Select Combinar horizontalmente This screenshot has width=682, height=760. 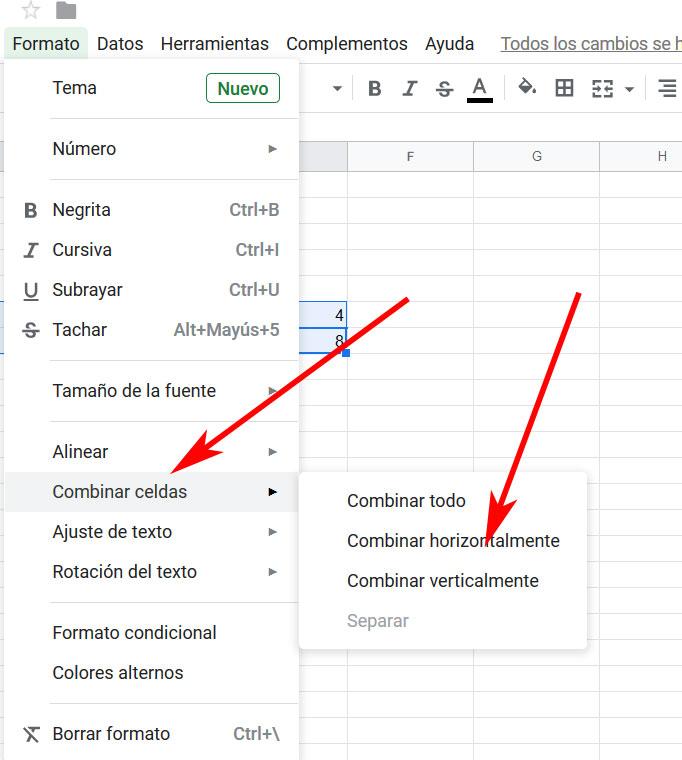pyautogui.click(x=443, y=541)
